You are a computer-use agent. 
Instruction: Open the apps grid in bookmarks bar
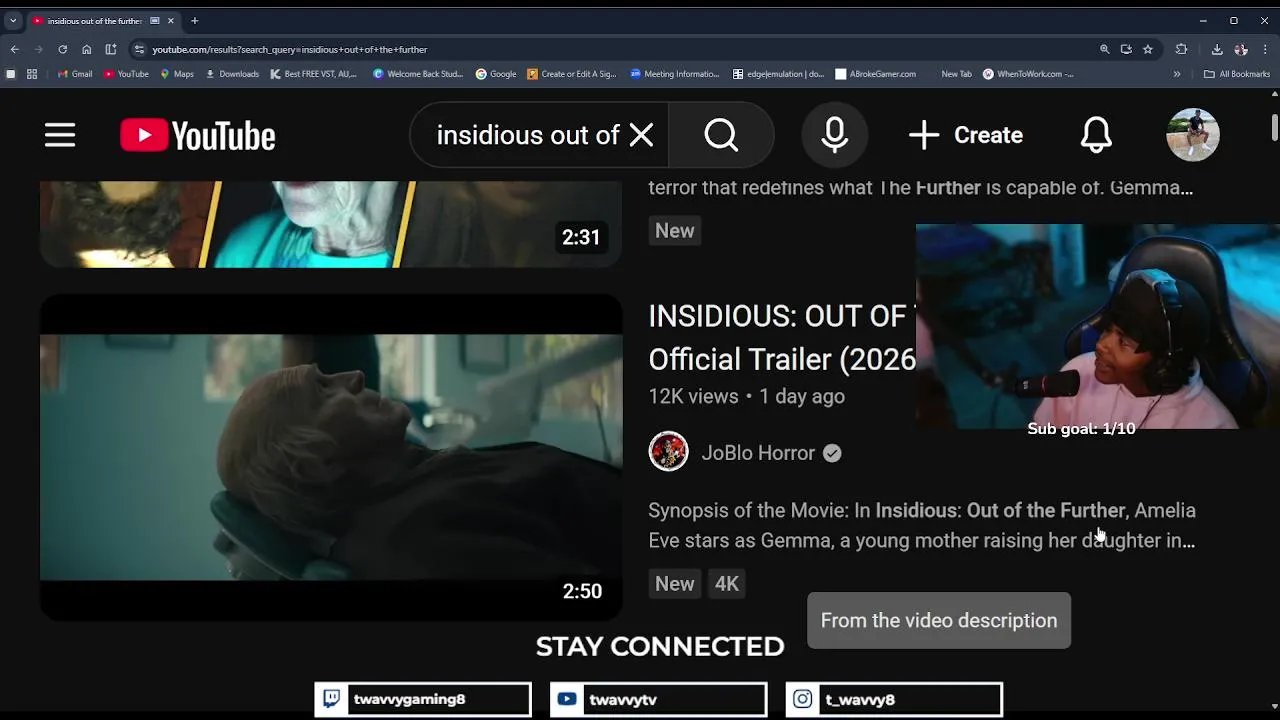tap(32, 74)
